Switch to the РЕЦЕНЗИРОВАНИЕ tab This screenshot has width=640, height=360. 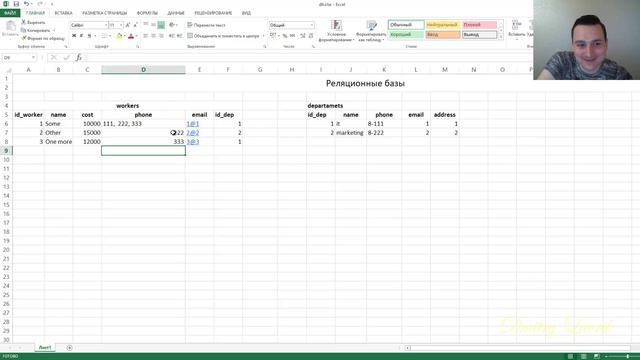pos(213,13)
